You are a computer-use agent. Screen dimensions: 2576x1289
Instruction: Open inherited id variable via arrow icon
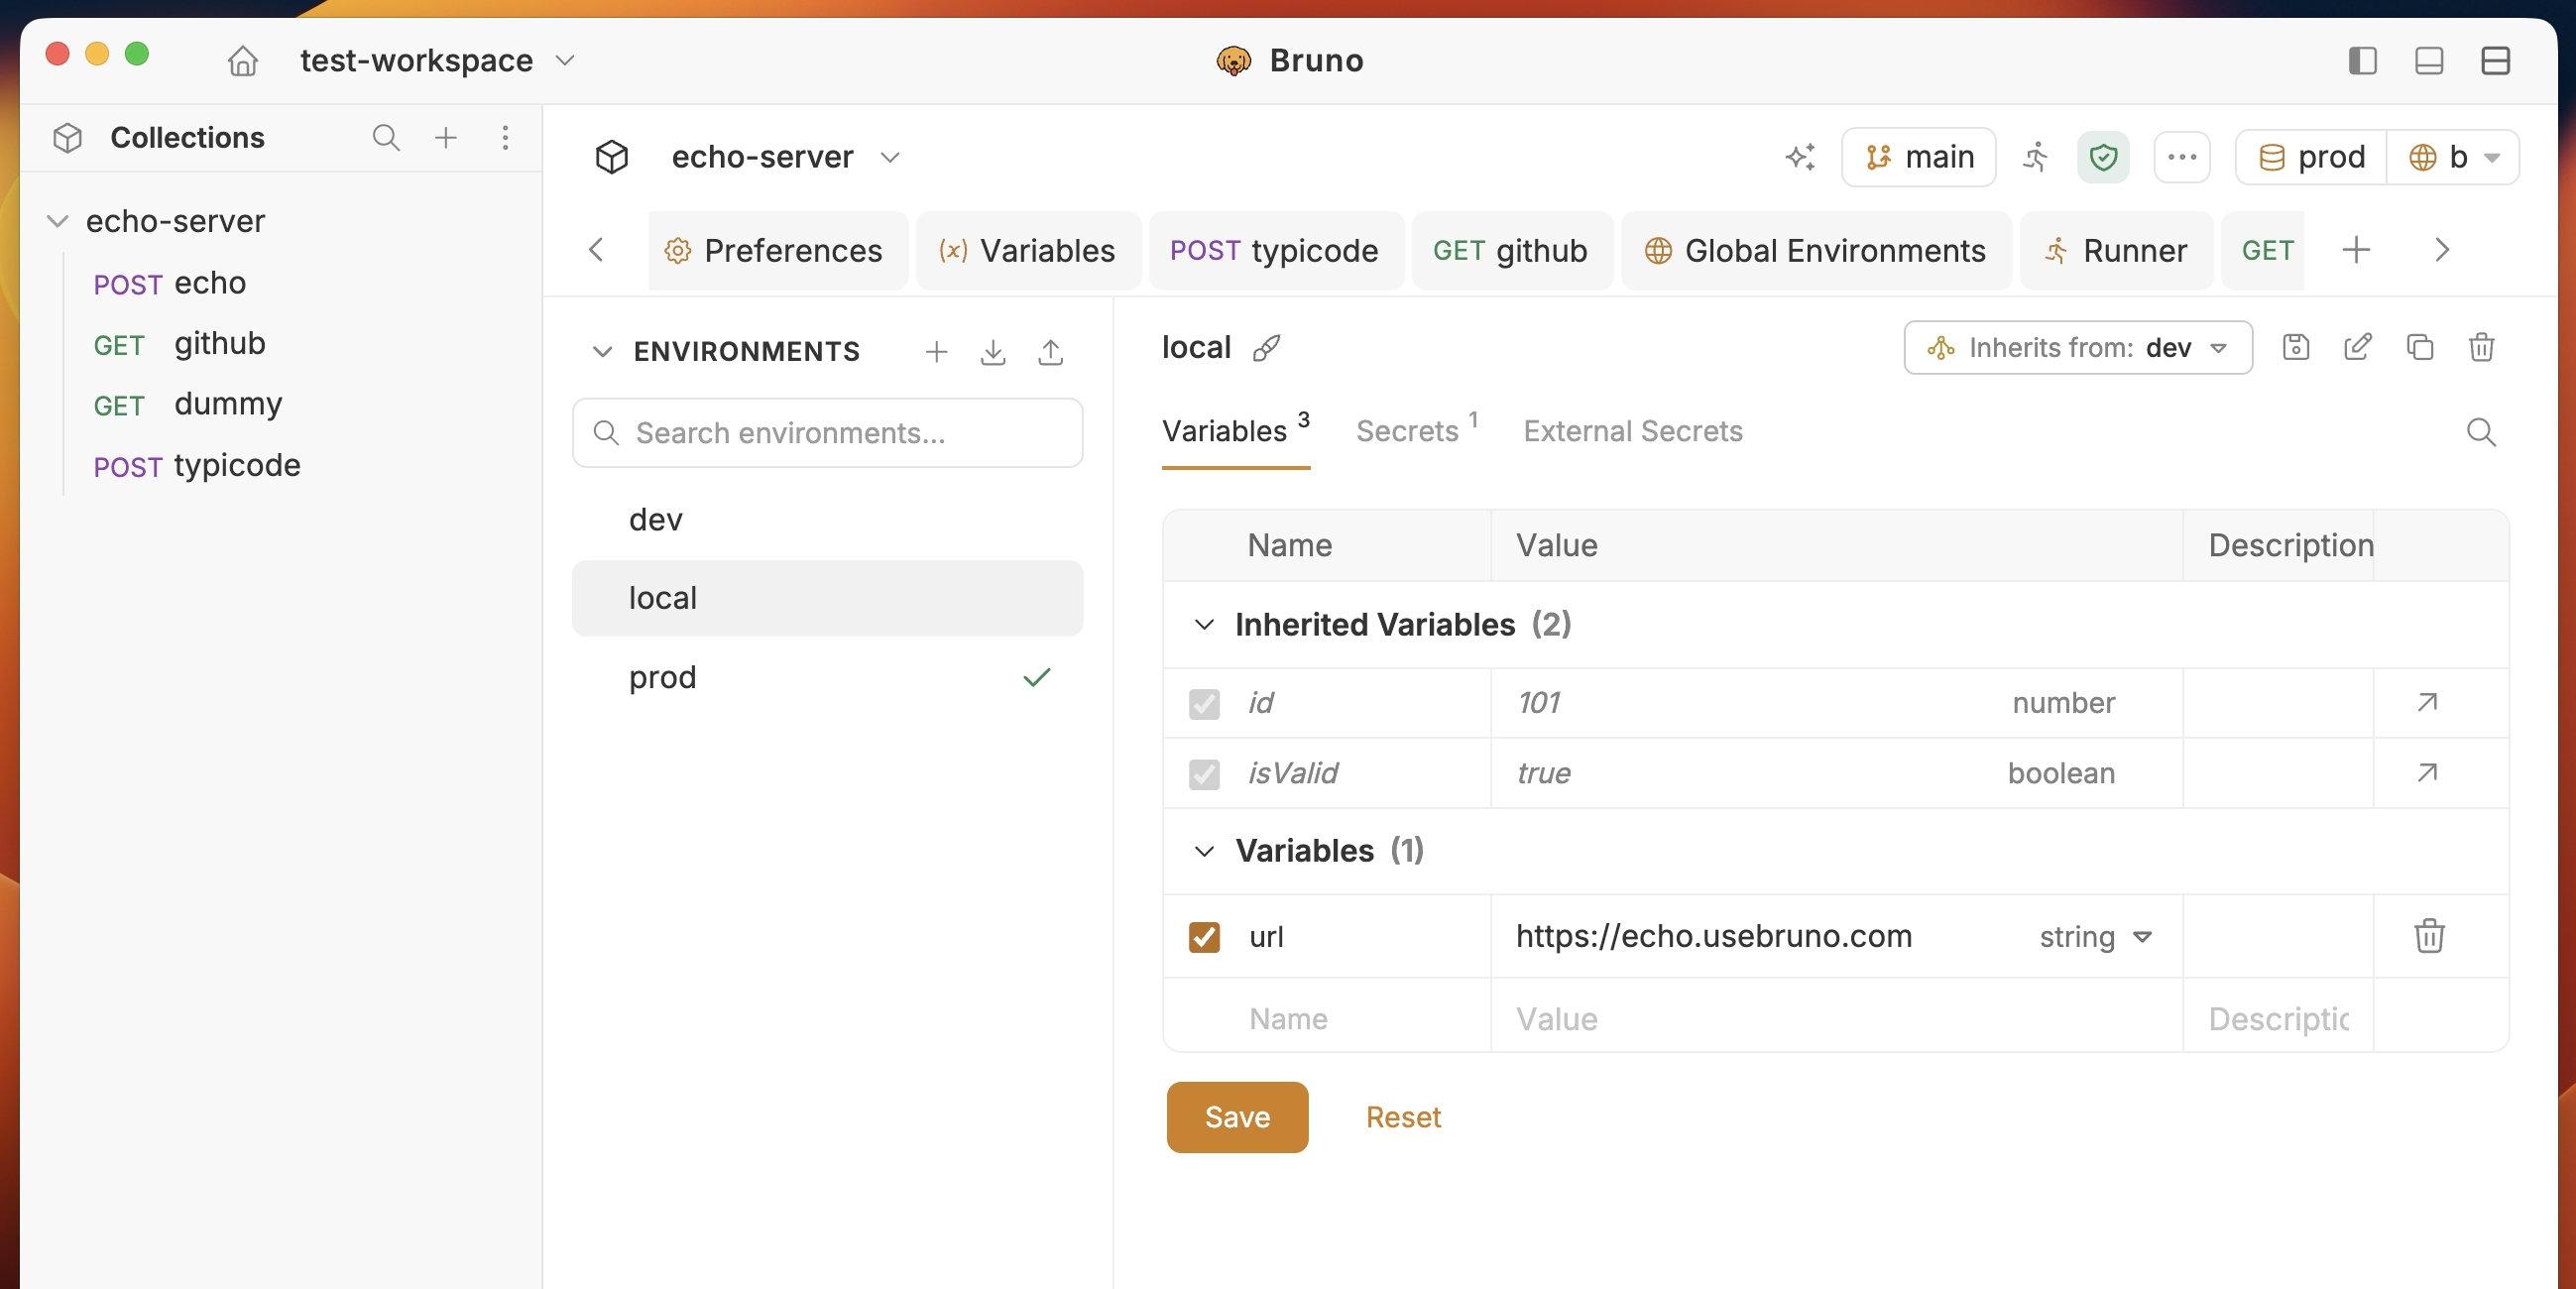coord(2427,702)
